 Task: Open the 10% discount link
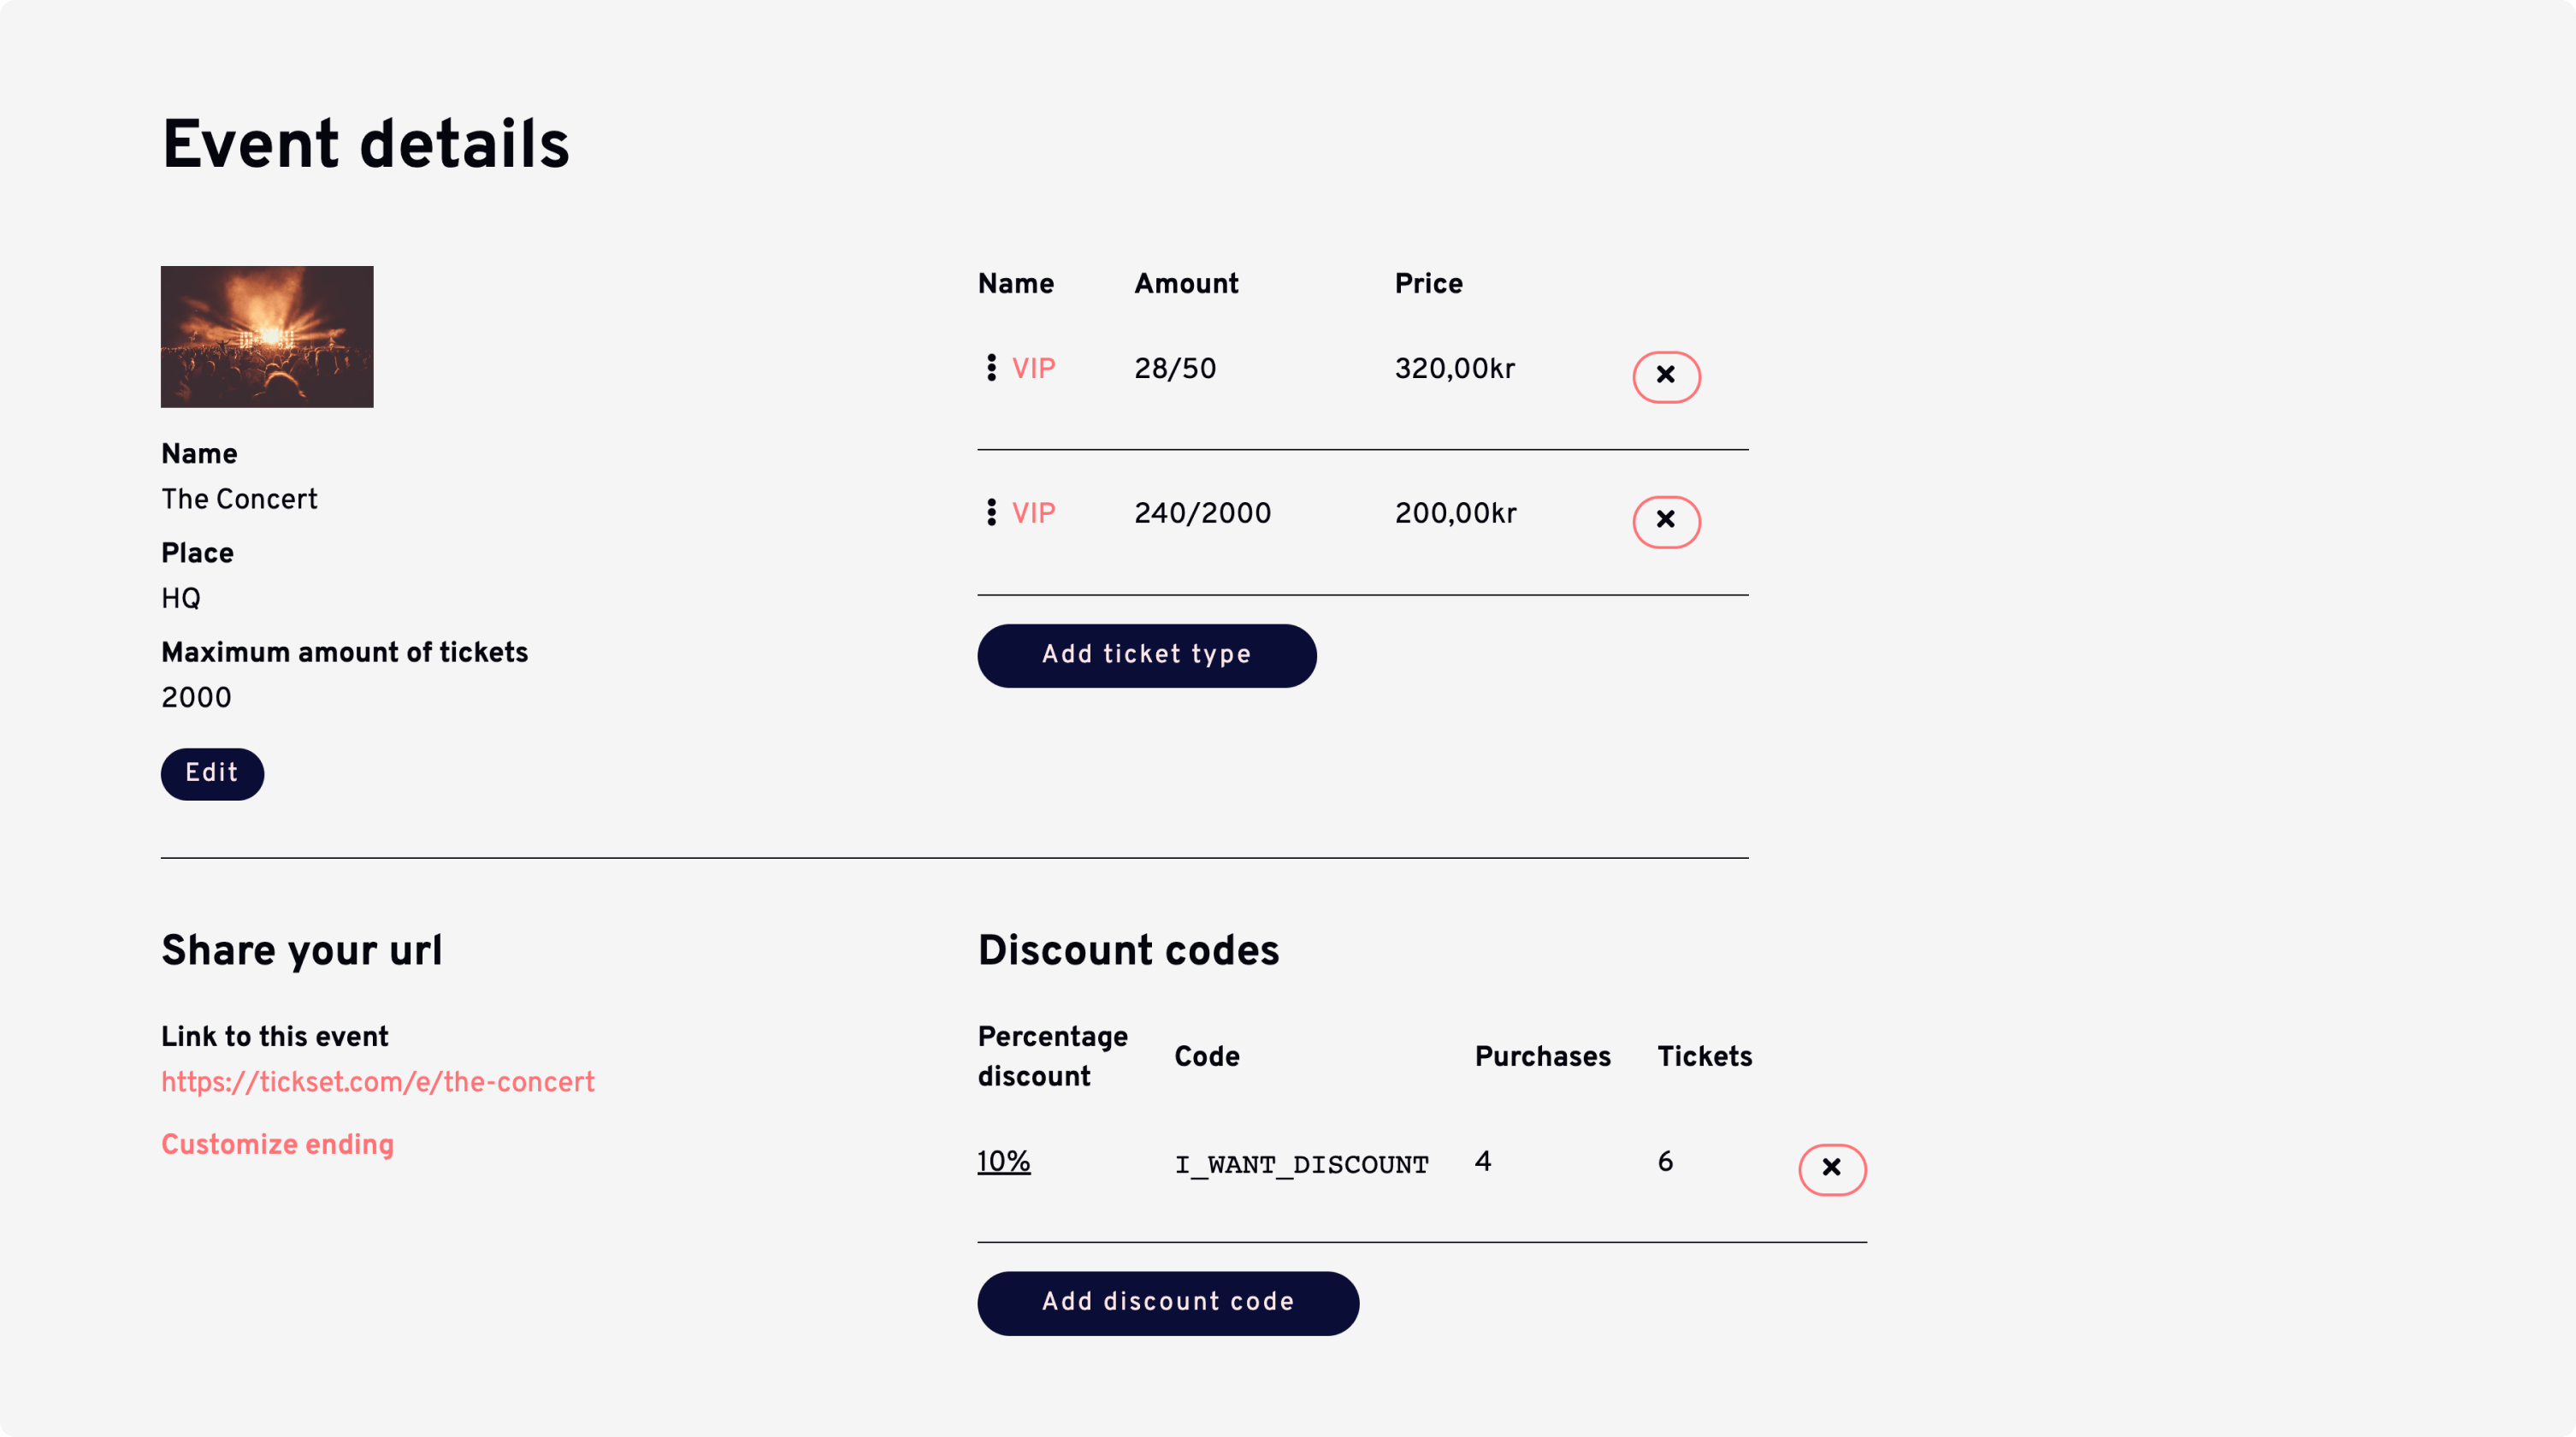(1003, 1161)
